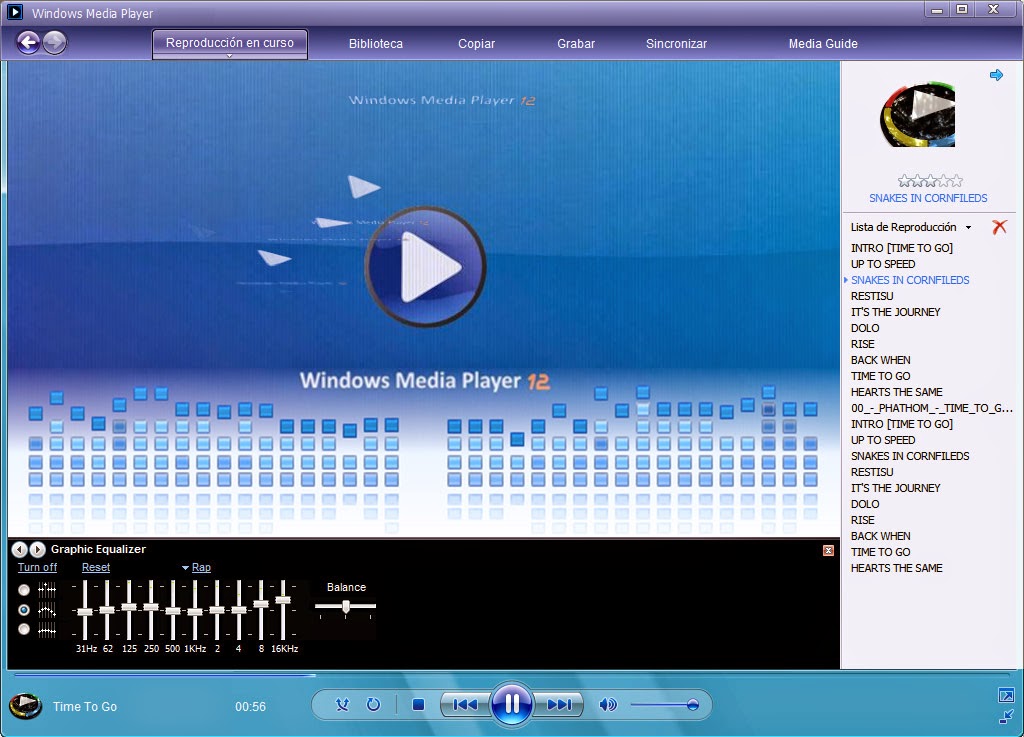Screen dimensions: 1024x737
Task: Open the Sincronizar tab
Action: 676,44
